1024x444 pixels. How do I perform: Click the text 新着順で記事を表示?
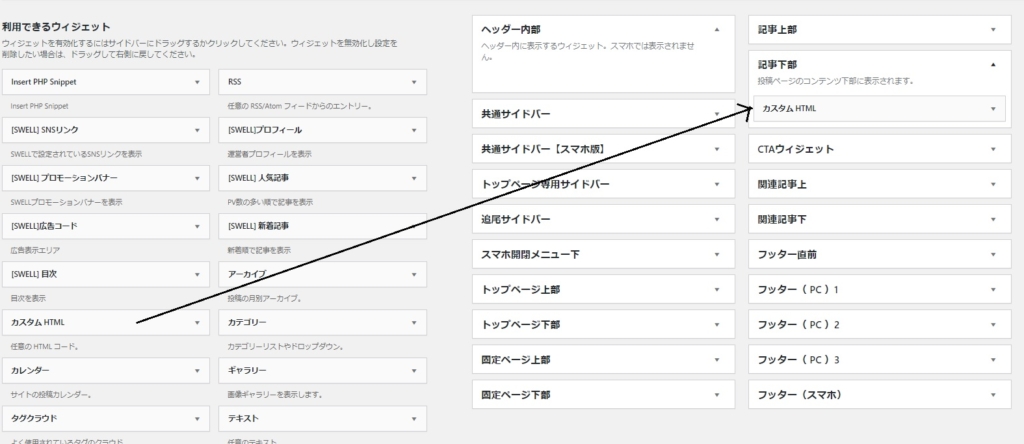coord(259,250)
